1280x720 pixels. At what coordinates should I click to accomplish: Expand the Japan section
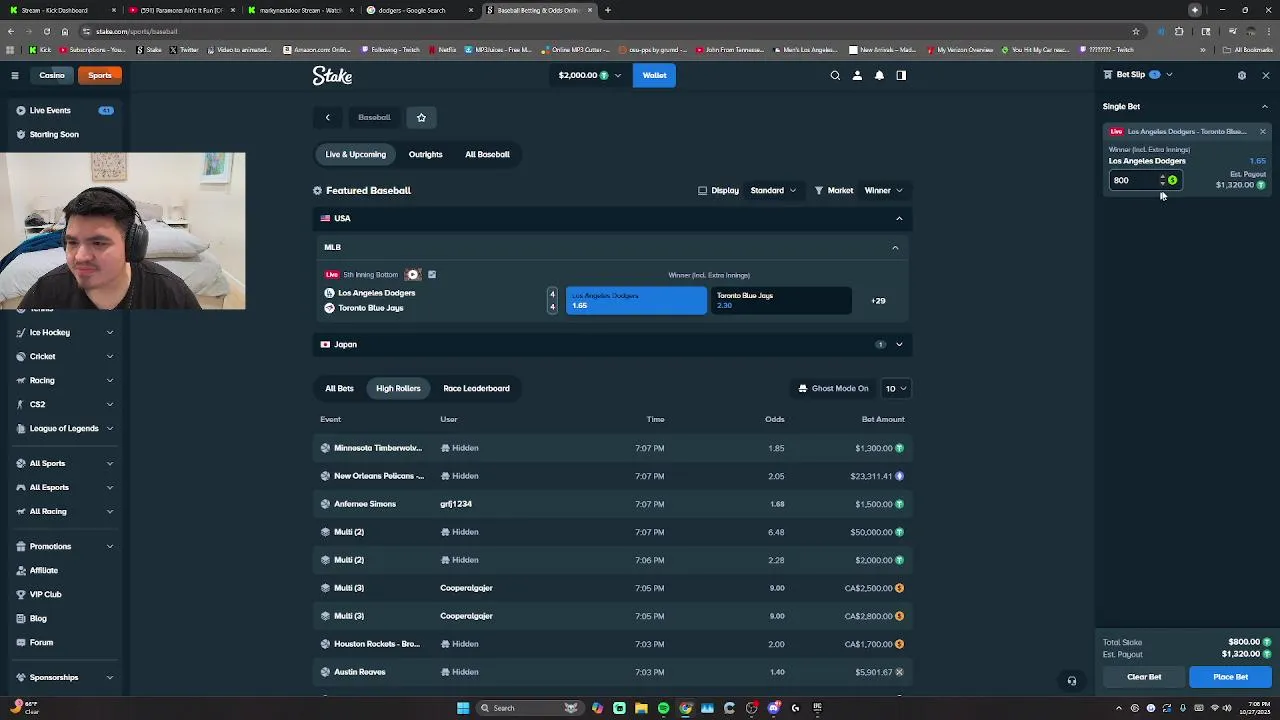899,344
